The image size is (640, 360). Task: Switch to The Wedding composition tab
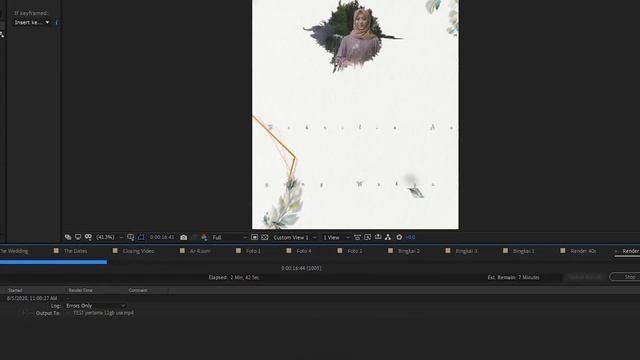[14, 251]
